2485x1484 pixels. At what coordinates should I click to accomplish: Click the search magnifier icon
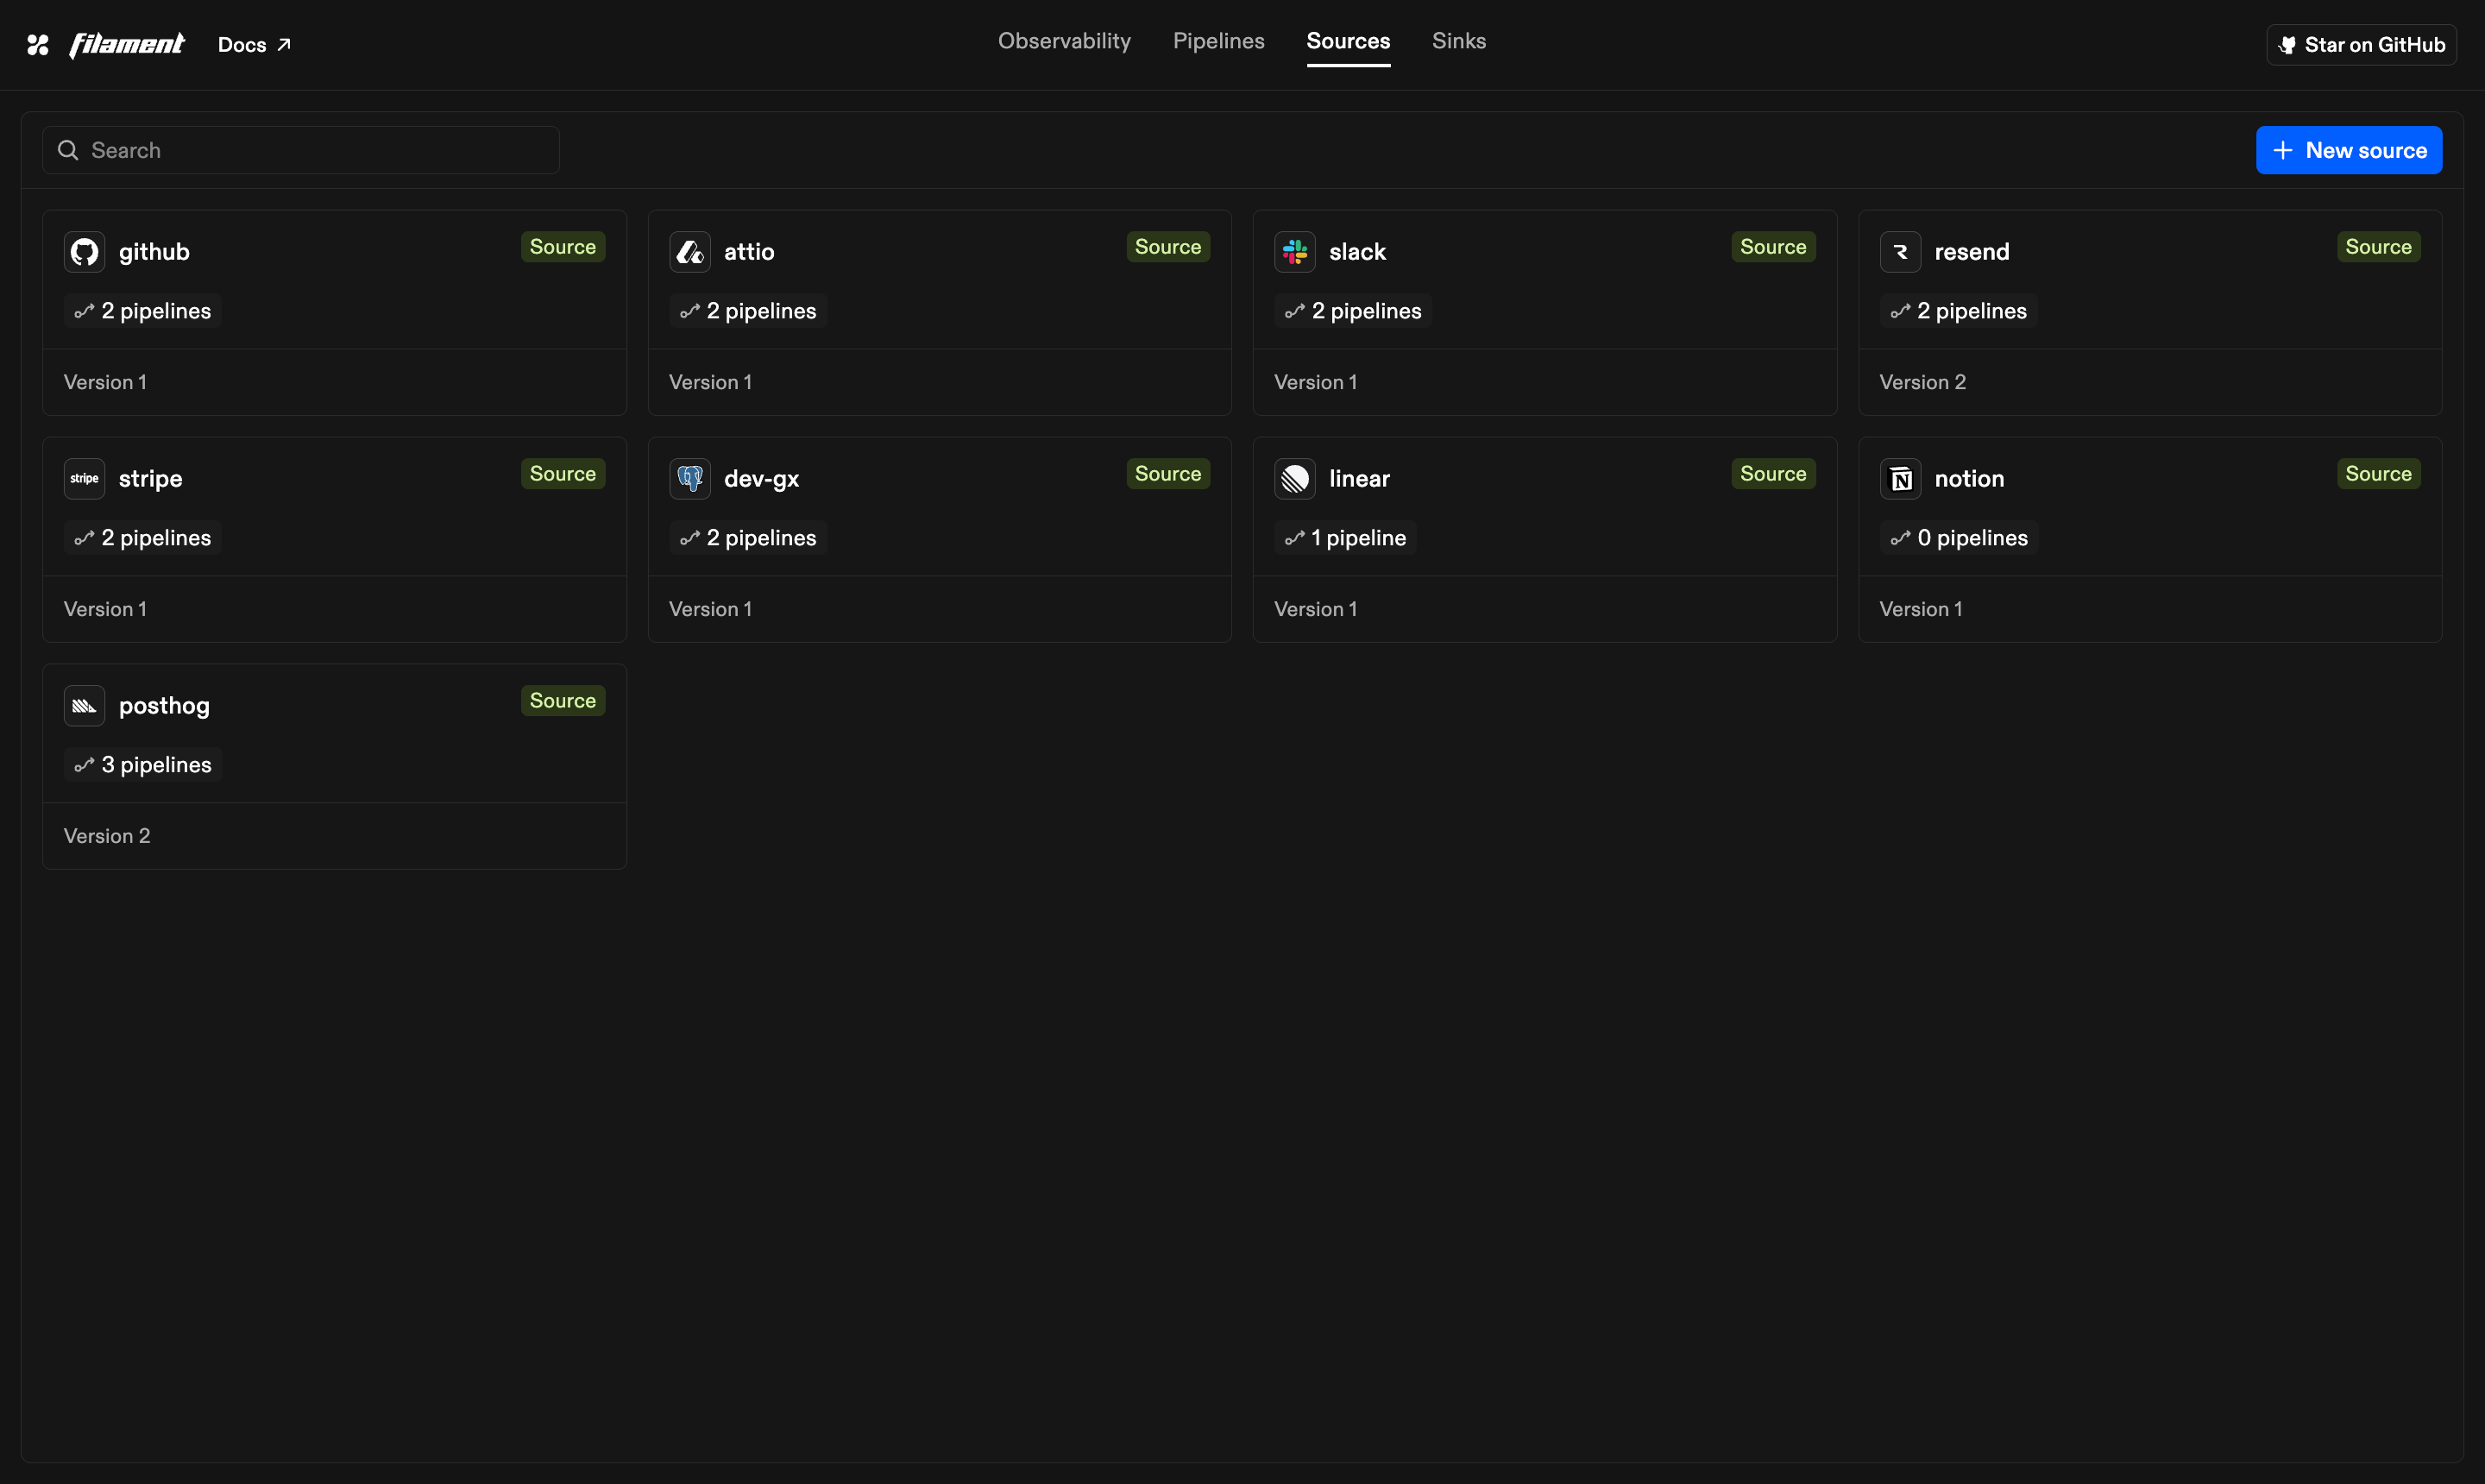[68, 150]
